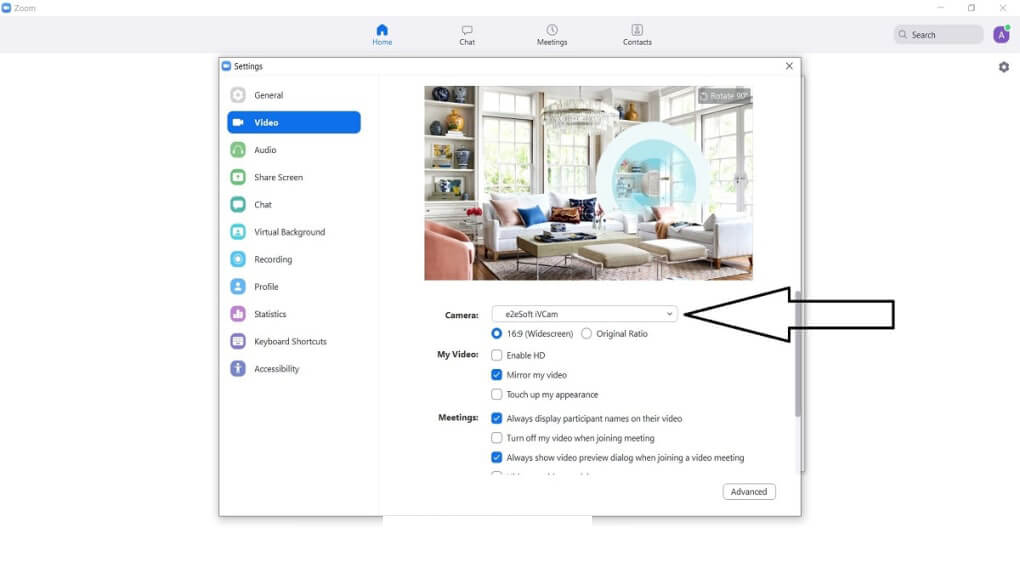Click the Advanced button

tap(748, 492)
